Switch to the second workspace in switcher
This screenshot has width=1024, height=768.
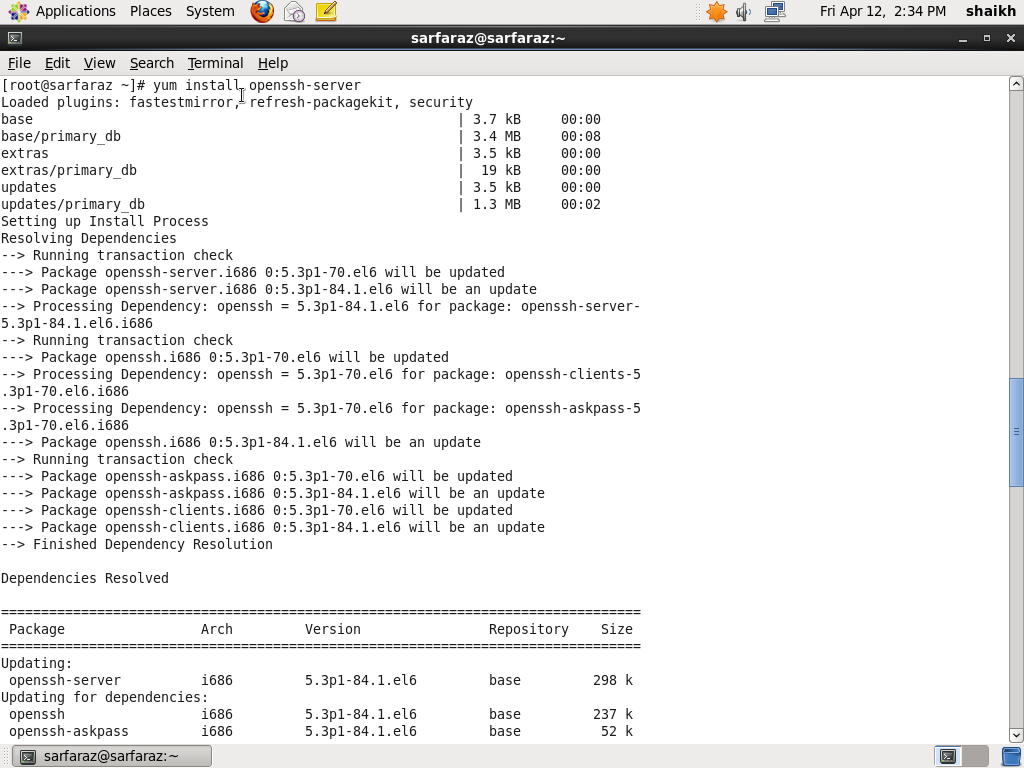tap(974, 756)
